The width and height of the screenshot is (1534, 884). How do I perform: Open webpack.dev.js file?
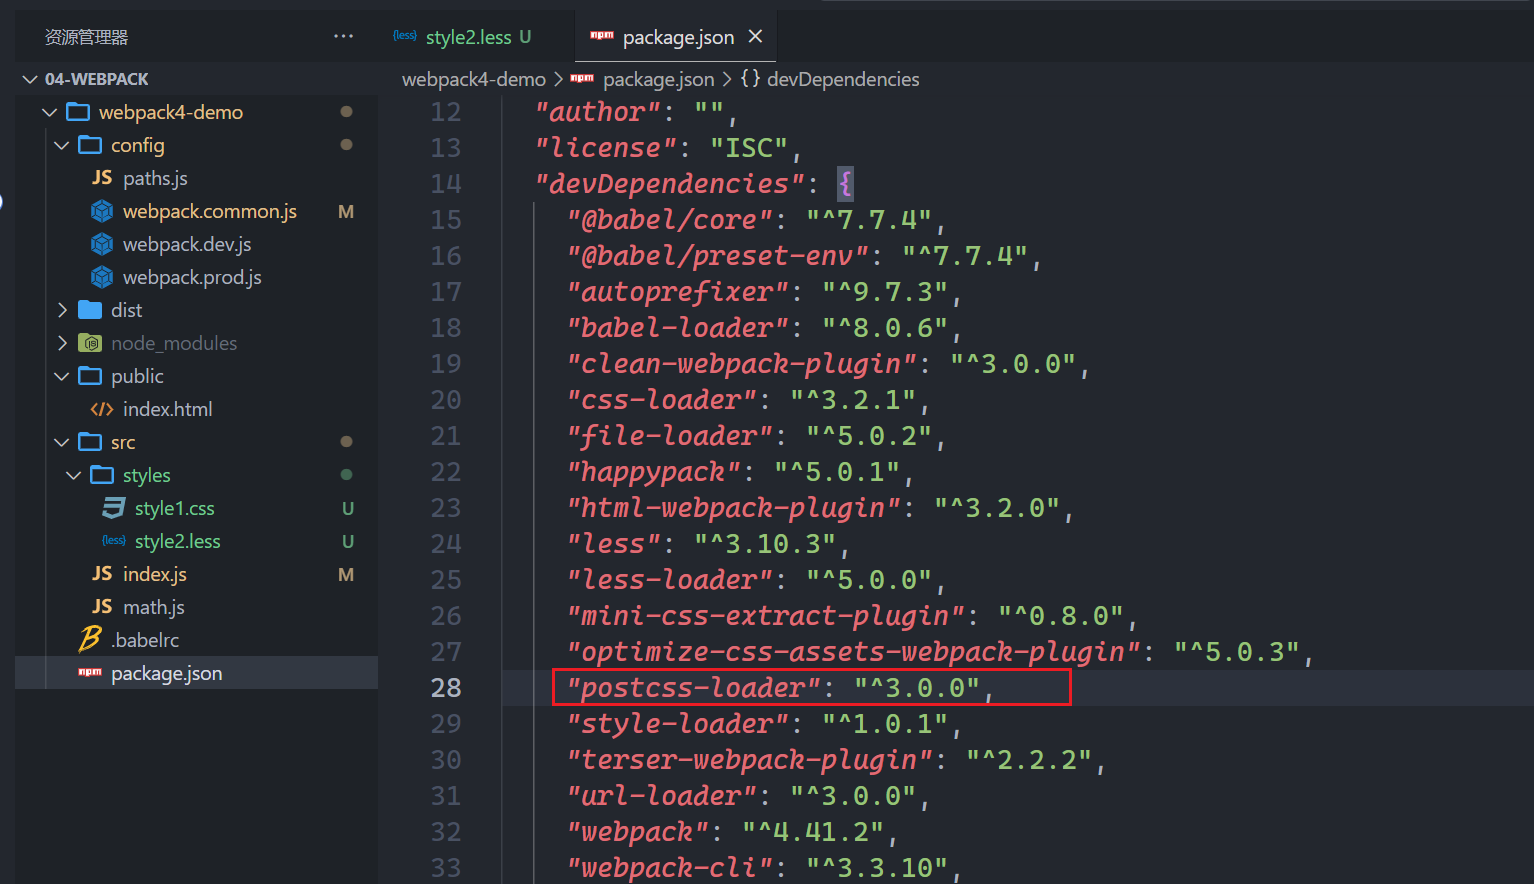pos(187,244)
